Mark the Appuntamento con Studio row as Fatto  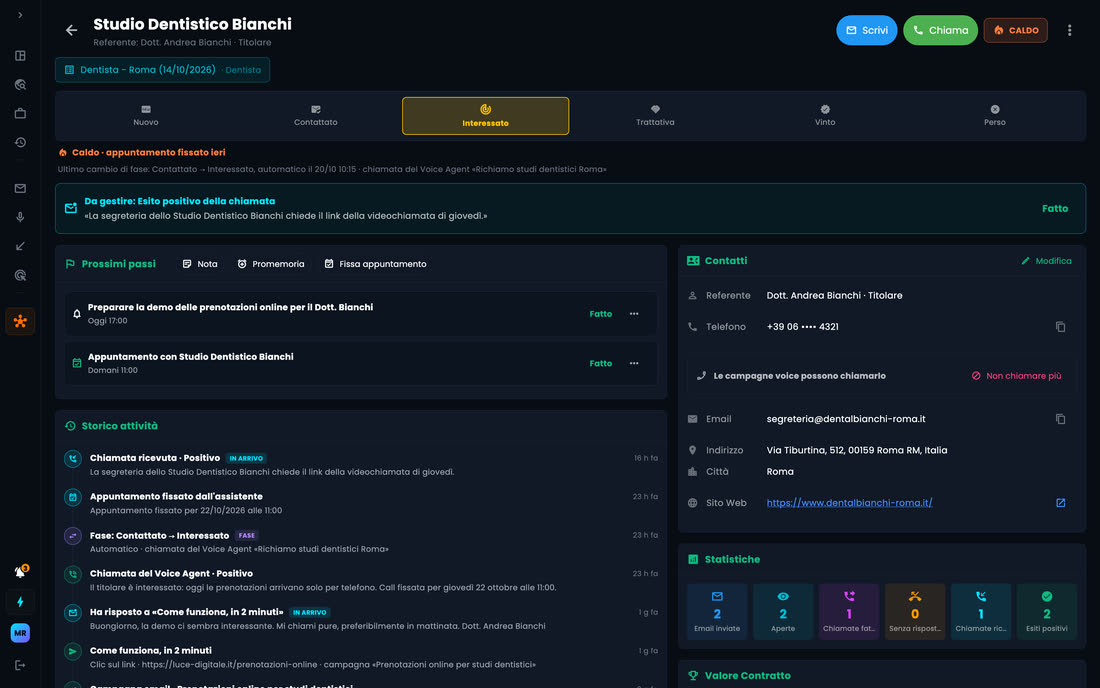tap(601, 363)
